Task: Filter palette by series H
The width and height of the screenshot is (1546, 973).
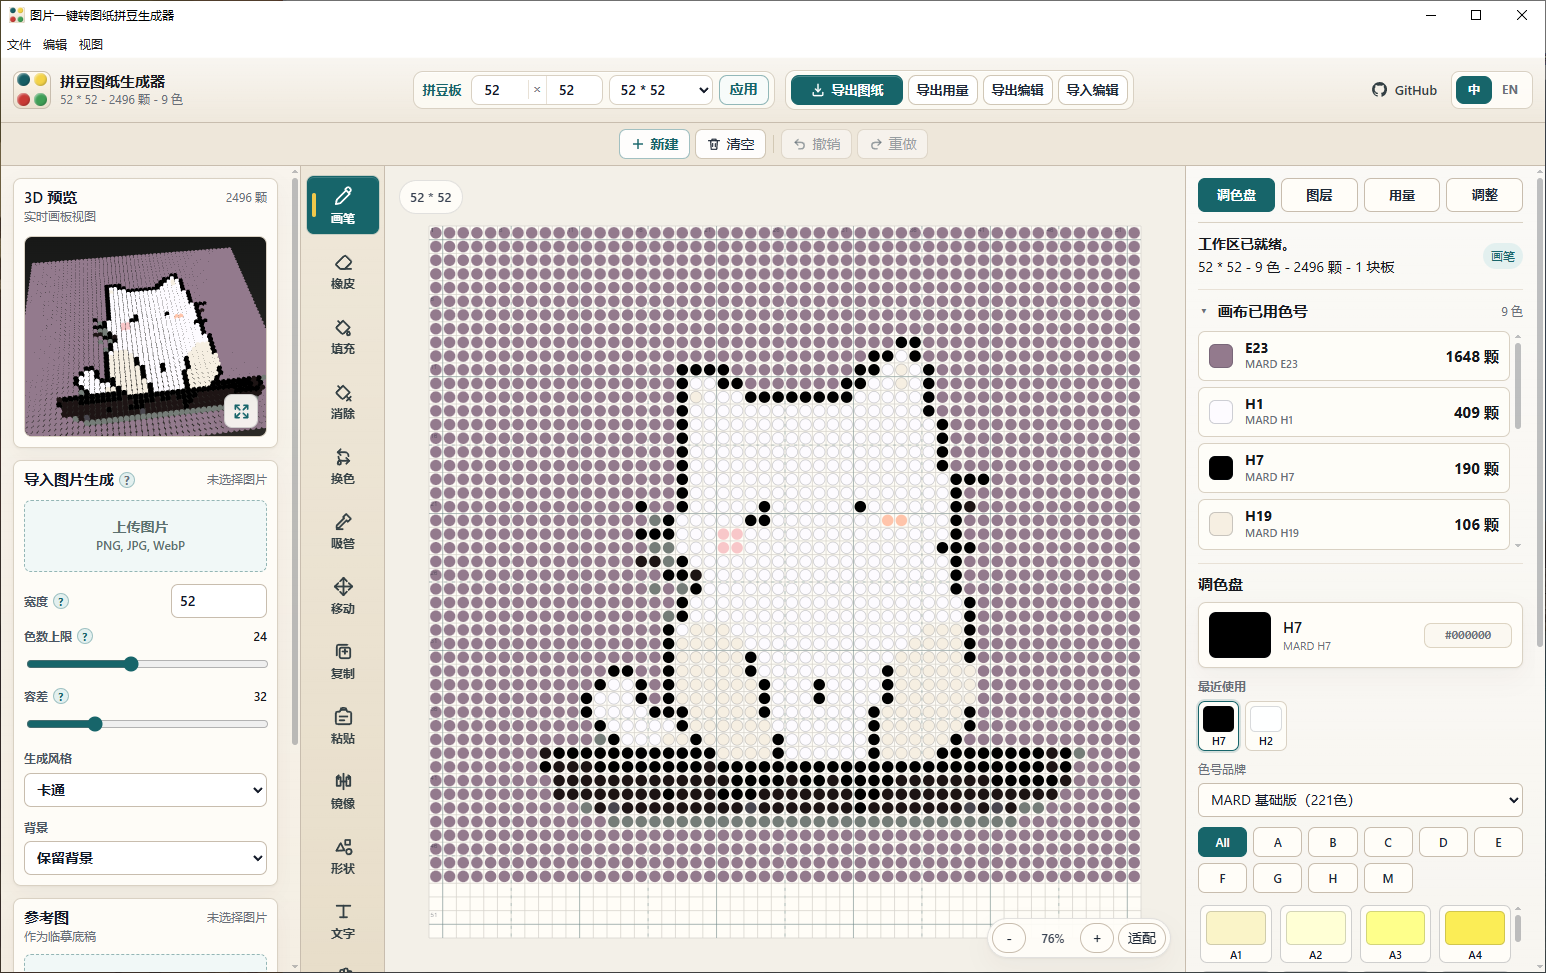Action: tap(1333, 878)
